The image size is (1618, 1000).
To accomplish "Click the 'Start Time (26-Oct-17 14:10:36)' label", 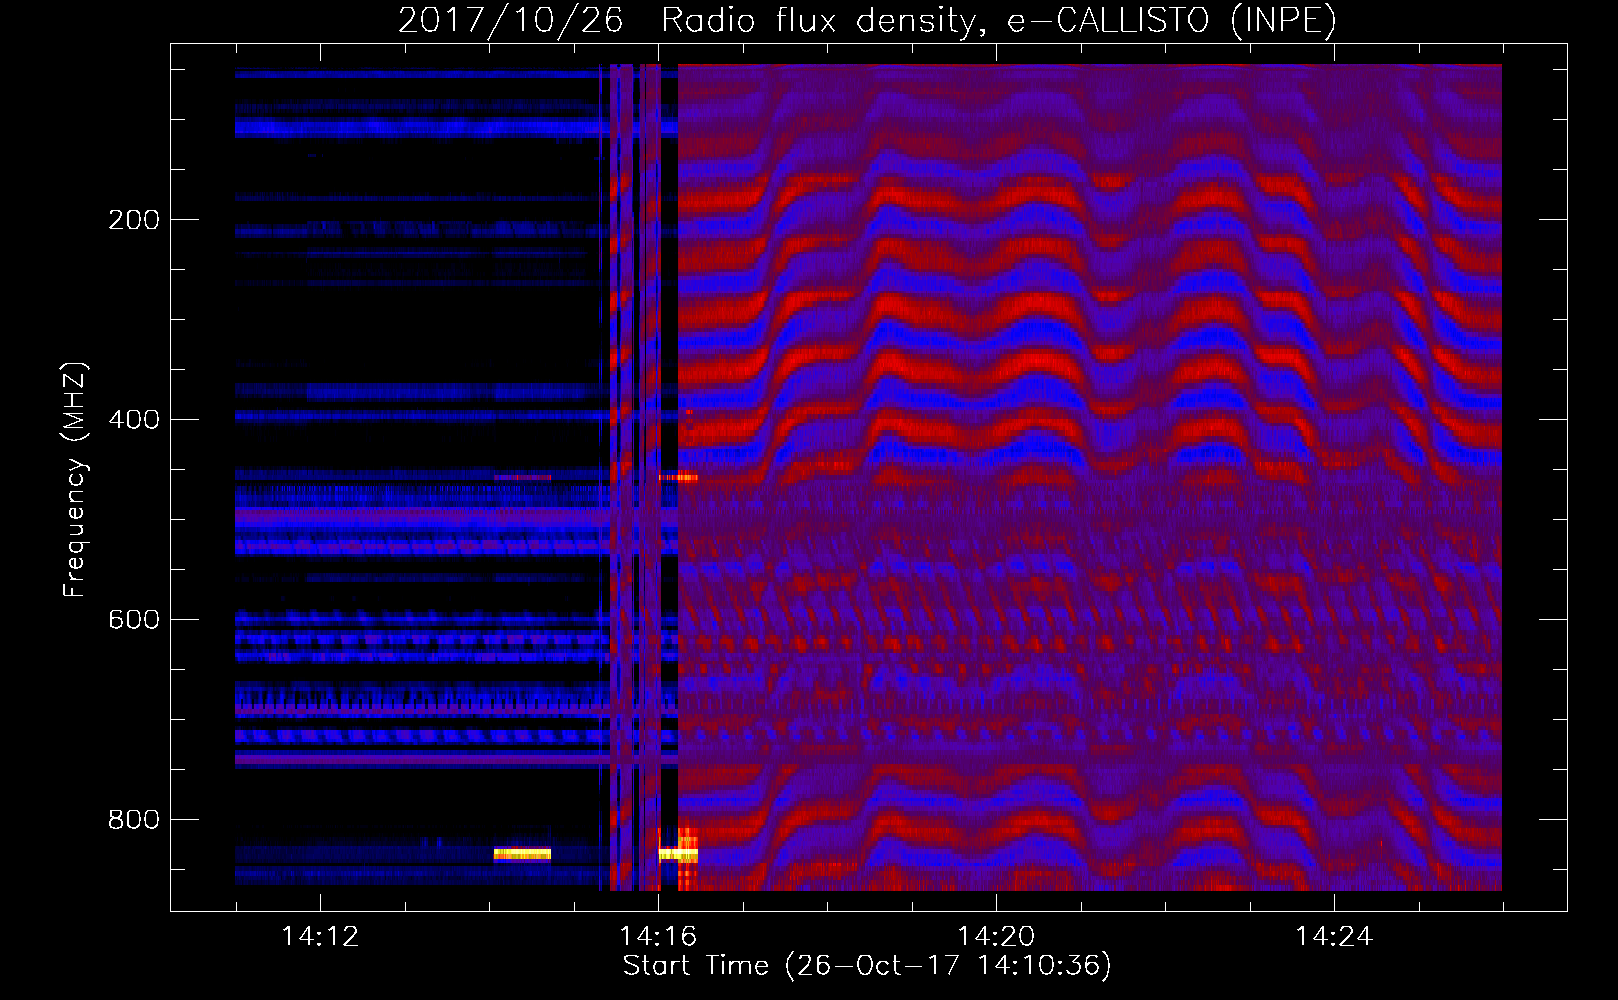I will coord(867,966).
